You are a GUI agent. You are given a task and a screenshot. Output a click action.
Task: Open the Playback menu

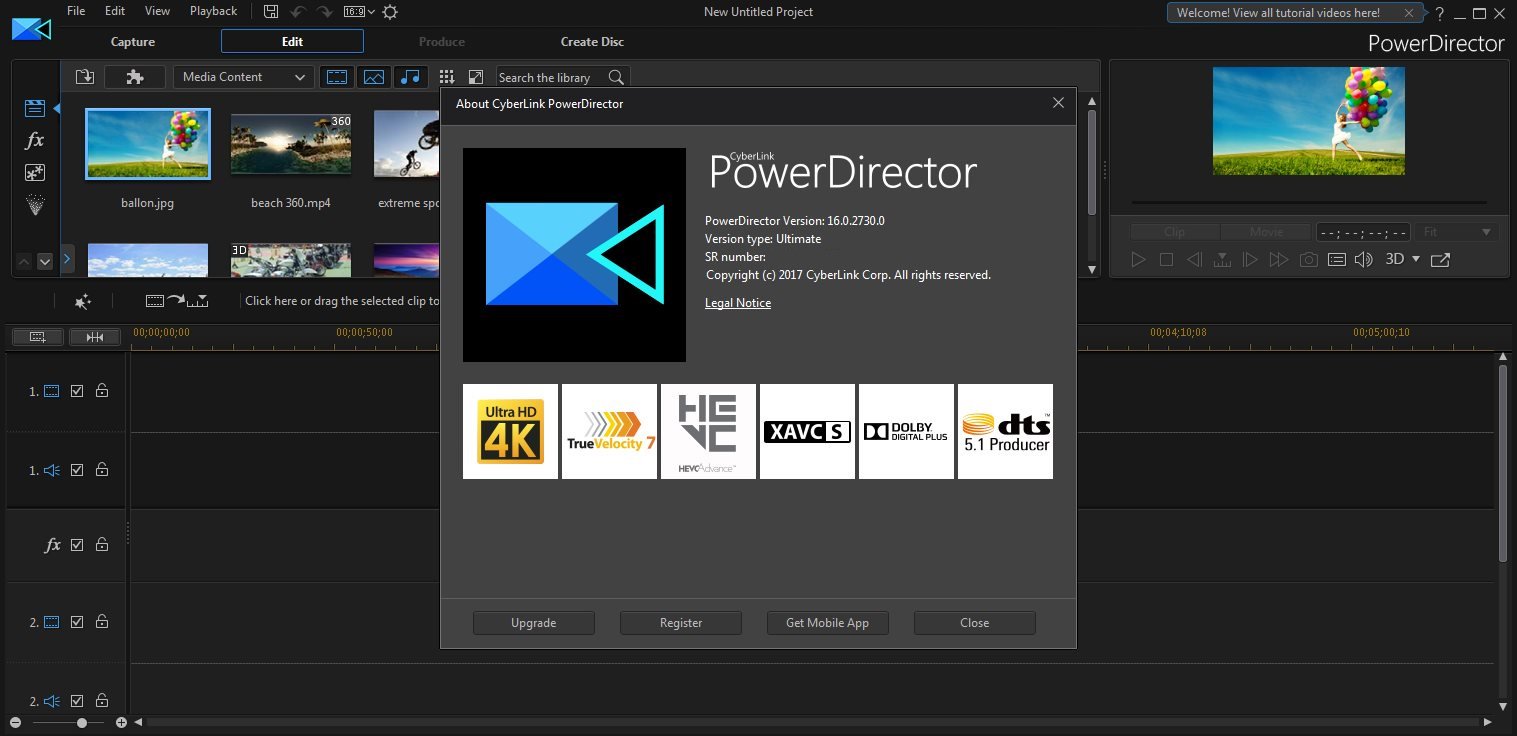pos(213,11)
